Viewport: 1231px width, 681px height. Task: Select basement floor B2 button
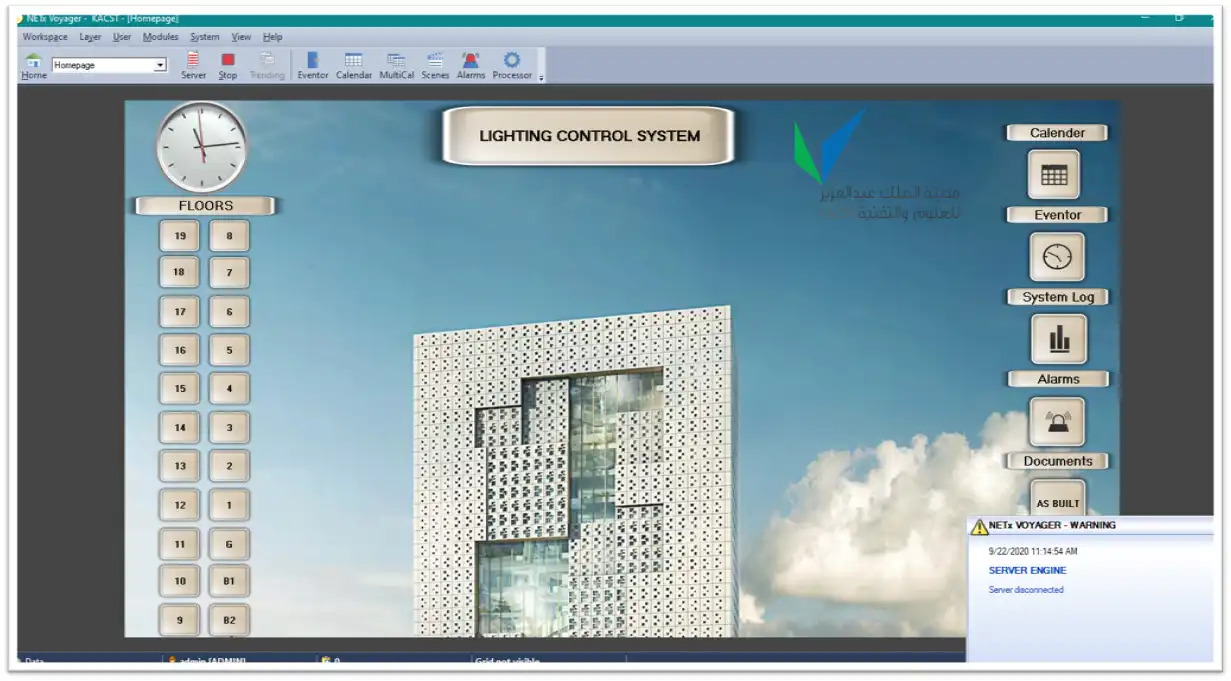[x=229, y=620]
